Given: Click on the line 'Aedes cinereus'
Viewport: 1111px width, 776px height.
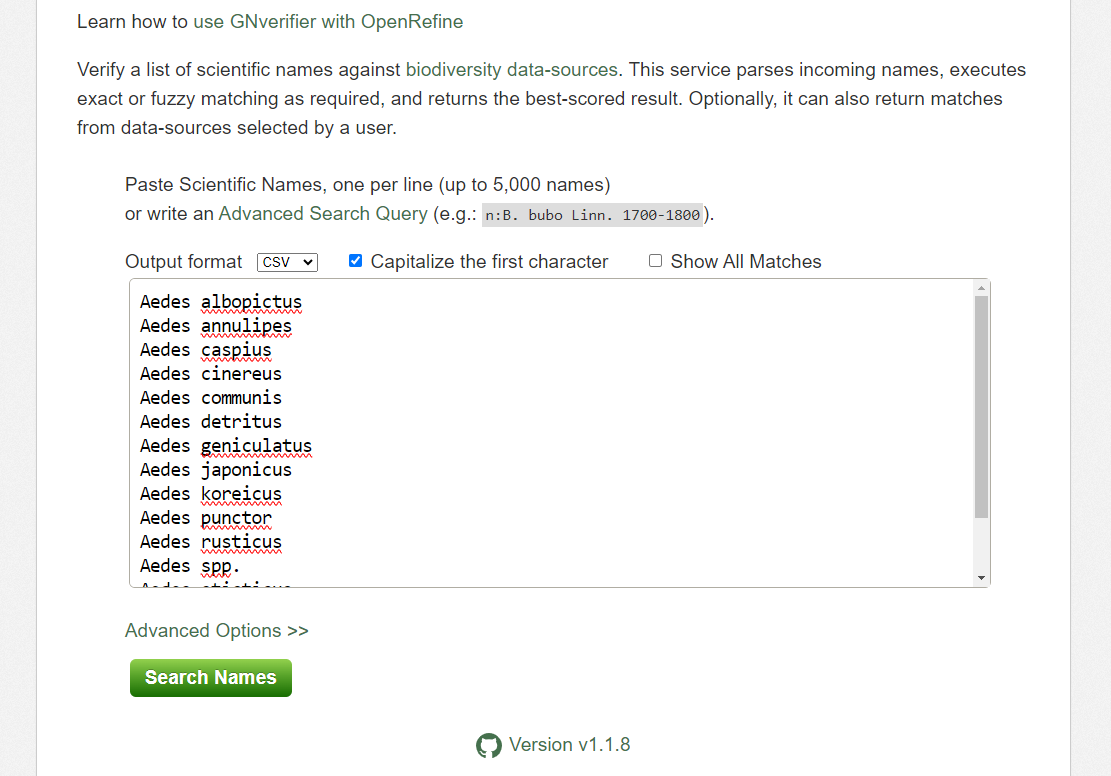Looking at the screenshot, I should [211, 374].
